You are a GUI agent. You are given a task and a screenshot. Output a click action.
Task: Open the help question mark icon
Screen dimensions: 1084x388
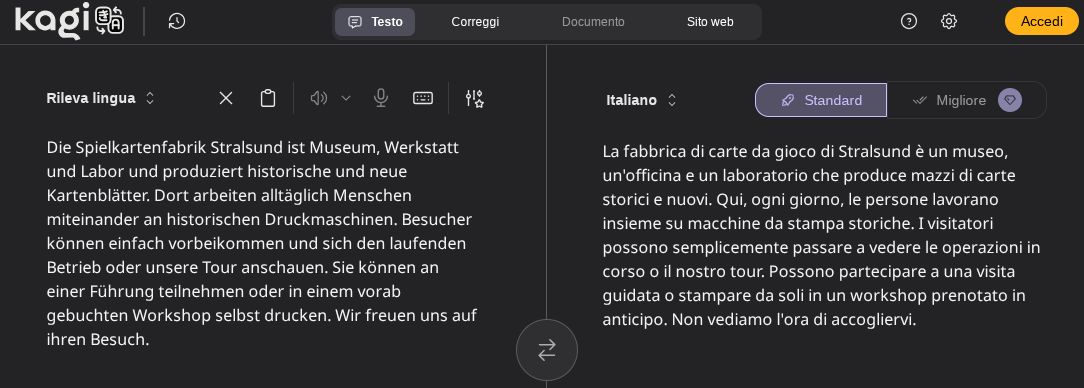click(x=908, y=21)
